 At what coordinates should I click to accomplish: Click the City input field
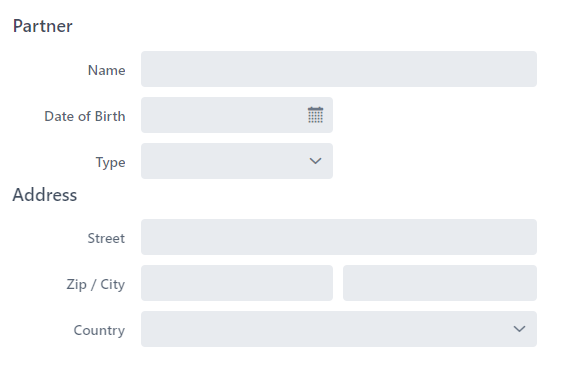click(x=440, y=283)
